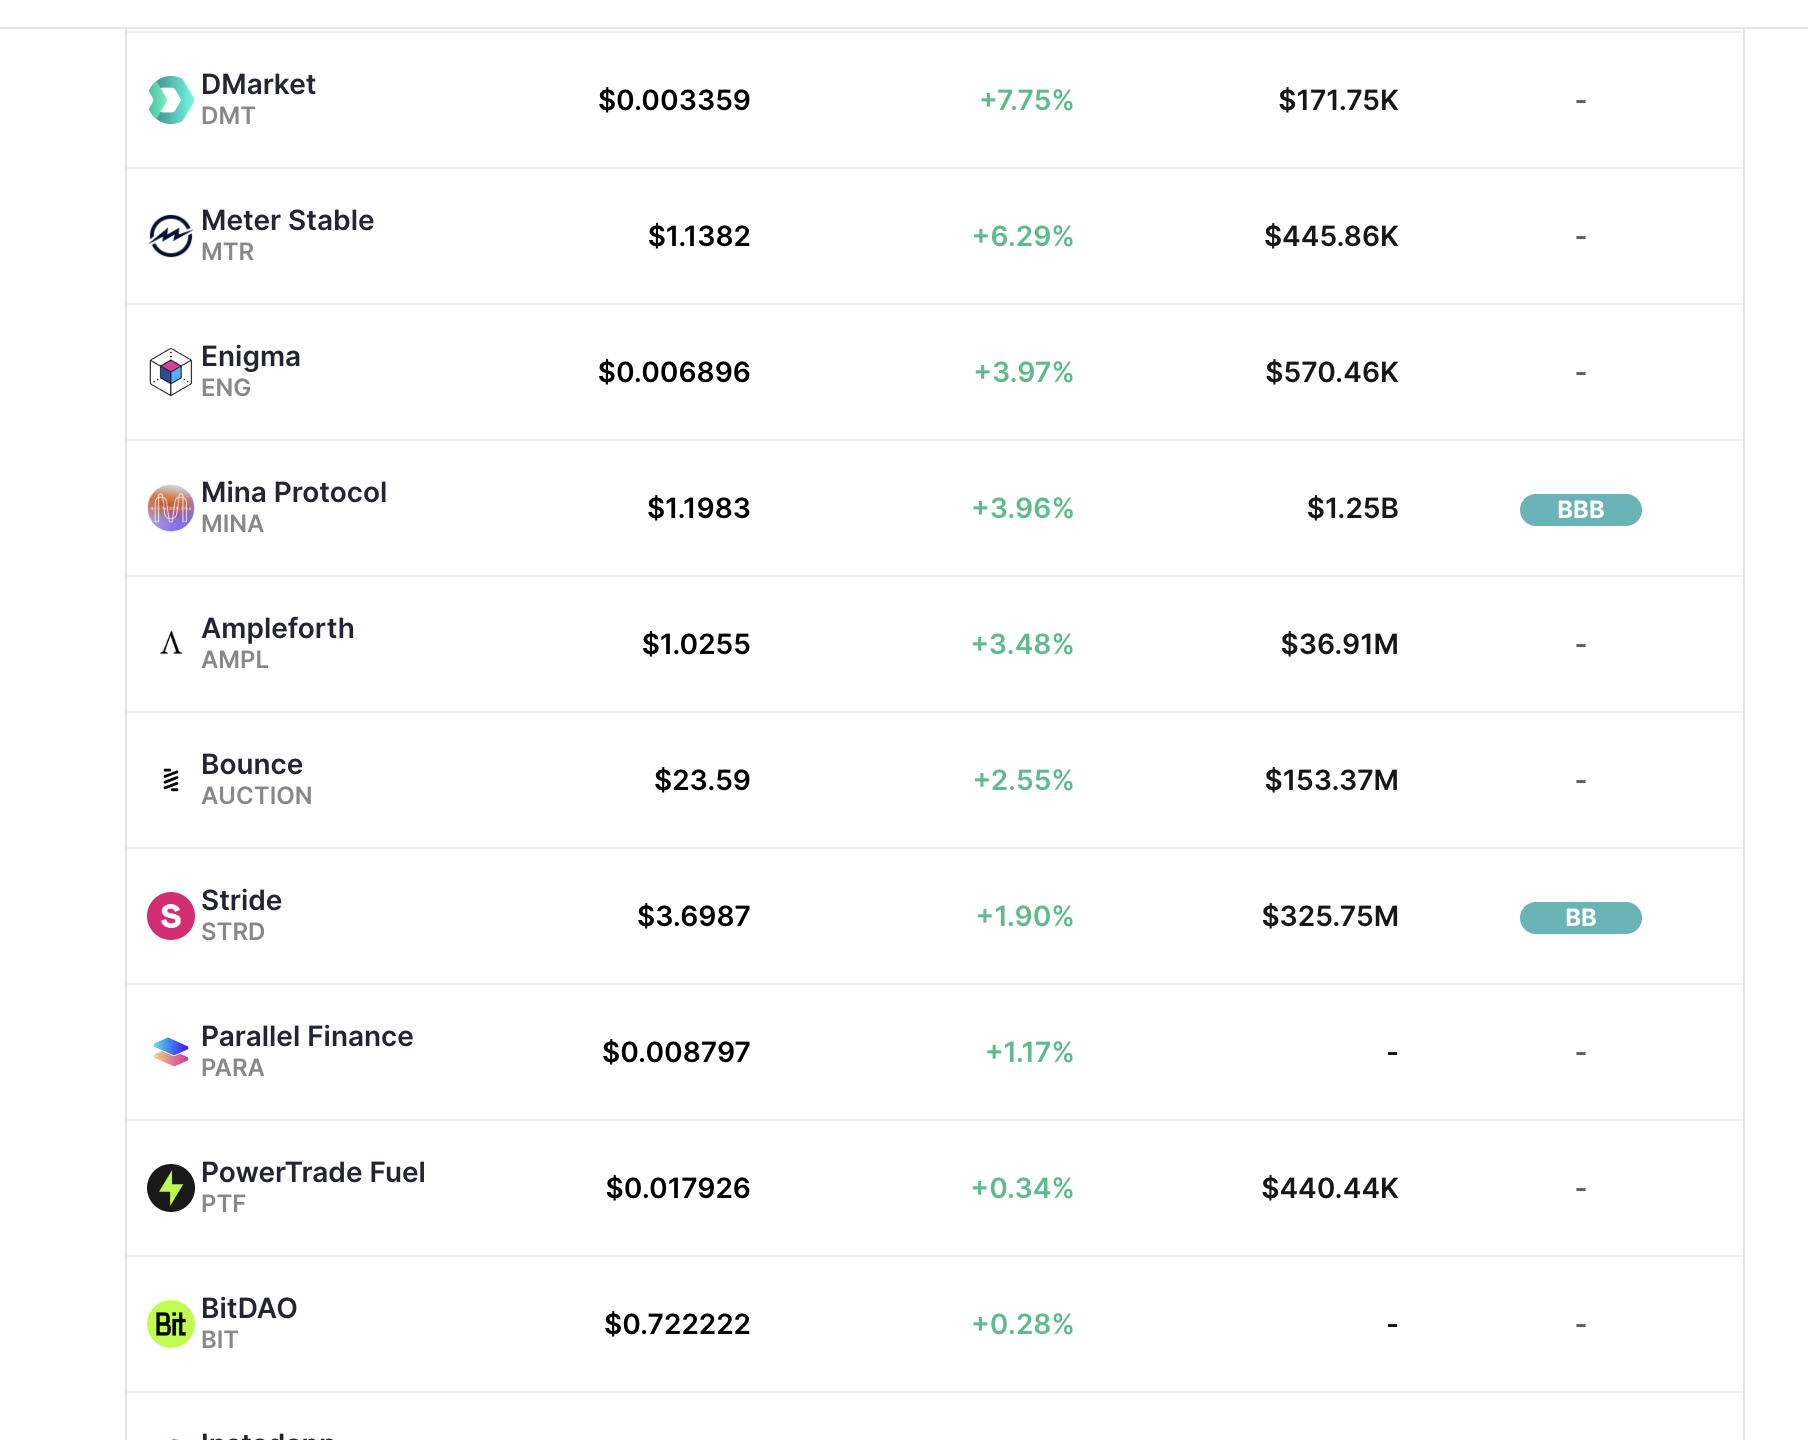Open the Meter Stable asset link
The height and width of the screenshot is (1440, 1808).
(x=287, y=220)
